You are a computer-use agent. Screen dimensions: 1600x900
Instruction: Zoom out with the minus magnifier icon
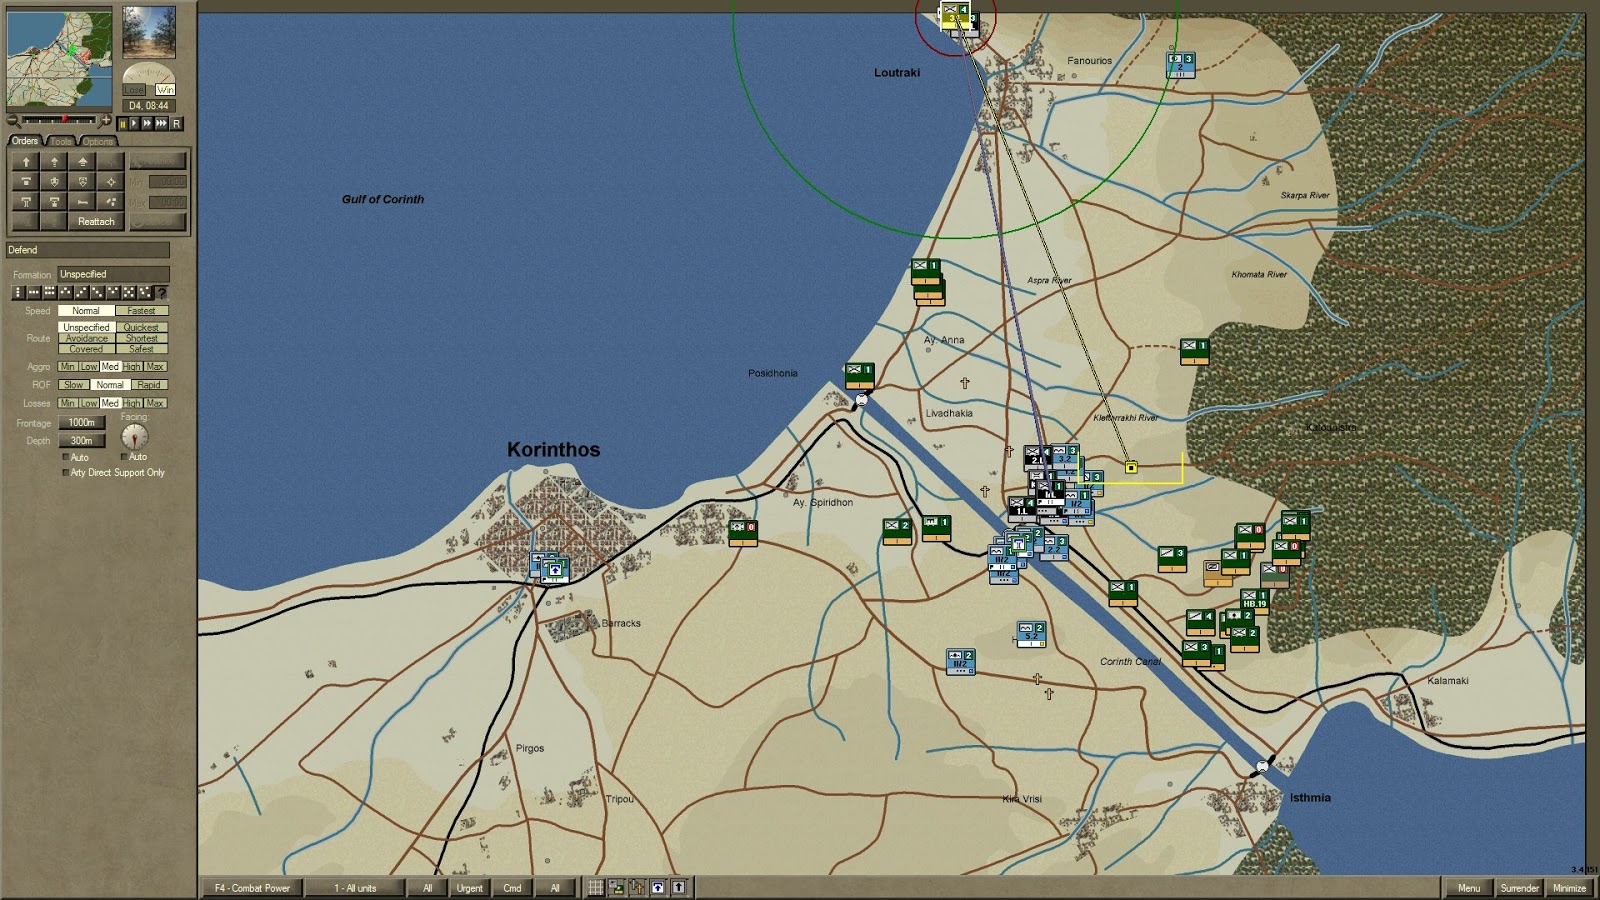(13, 122)
